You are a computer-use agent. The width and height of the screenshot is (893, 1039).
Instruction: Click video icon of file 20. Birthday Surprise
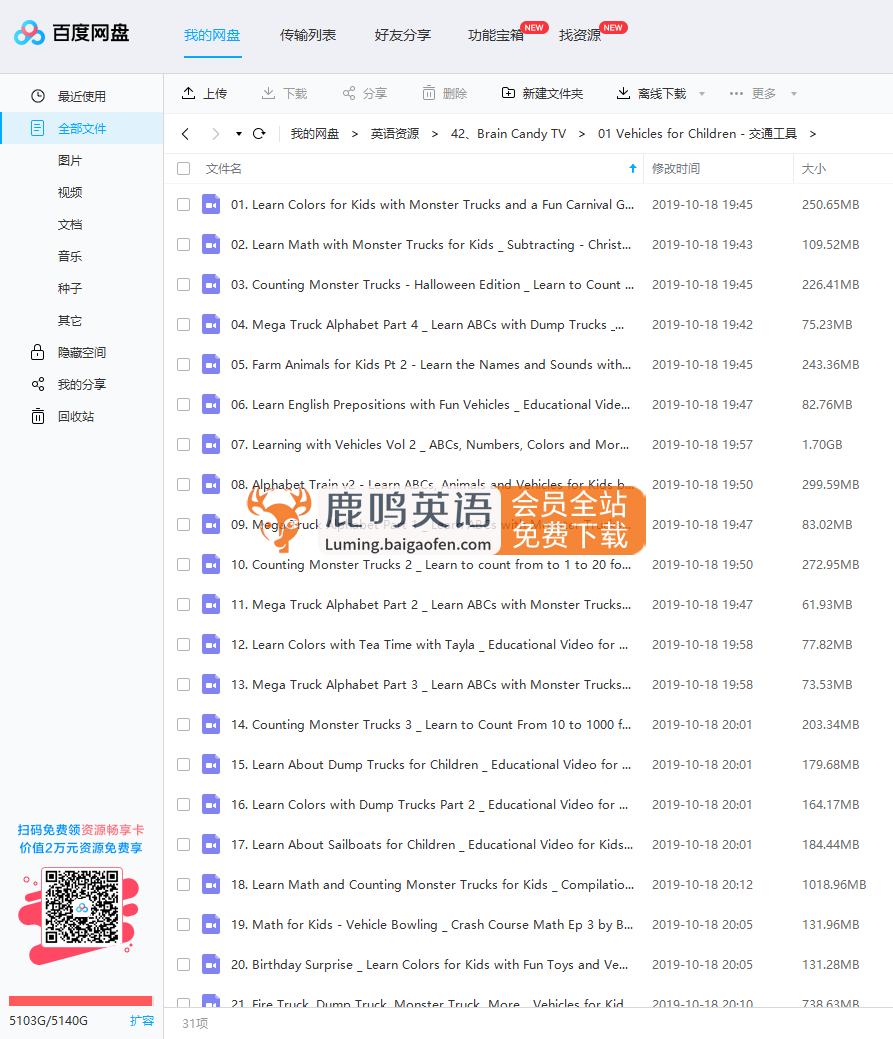[211, 964]
